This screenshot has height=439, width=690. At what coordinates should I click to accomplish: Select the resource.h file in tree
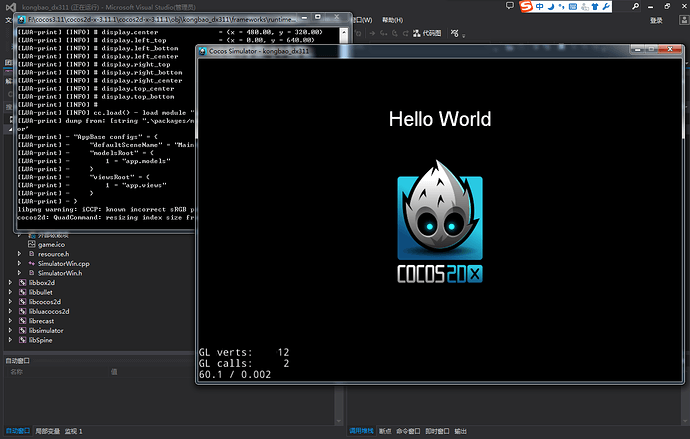[53, 254]
